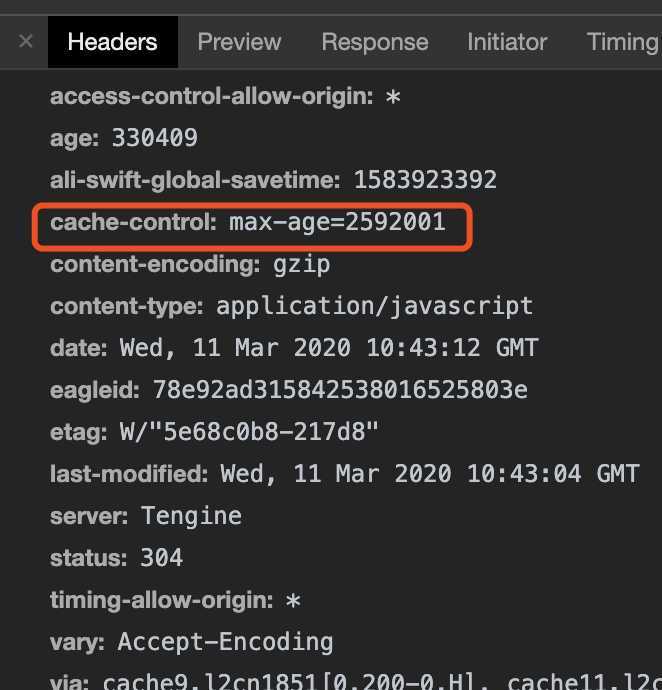Open the Timing tab
This screenshot has width=662, height=690.
[x=622, y=42]
